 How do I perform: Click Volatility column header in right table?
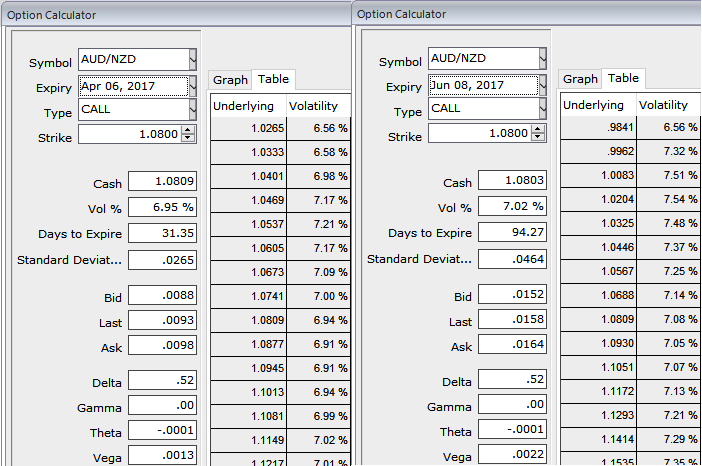[668, 105]
